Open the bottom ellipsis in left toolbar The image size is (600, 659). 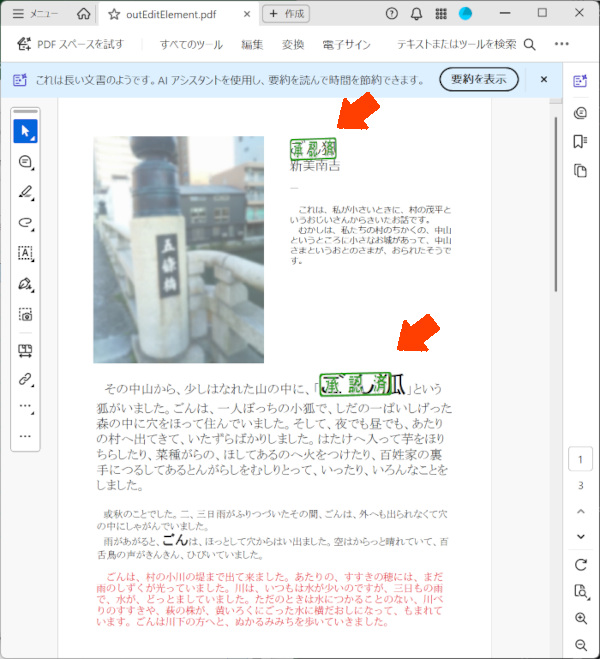pos(25,436)
